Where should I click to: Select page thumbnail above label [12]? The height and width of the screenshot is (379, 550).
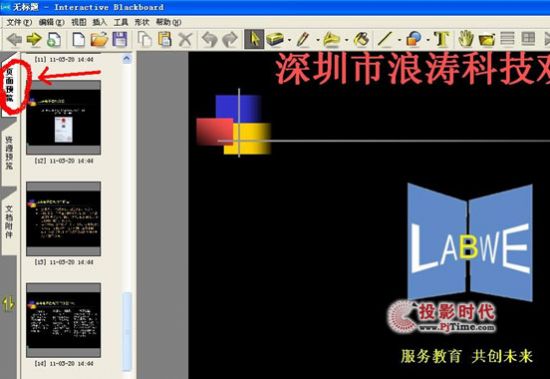(63, 117)
